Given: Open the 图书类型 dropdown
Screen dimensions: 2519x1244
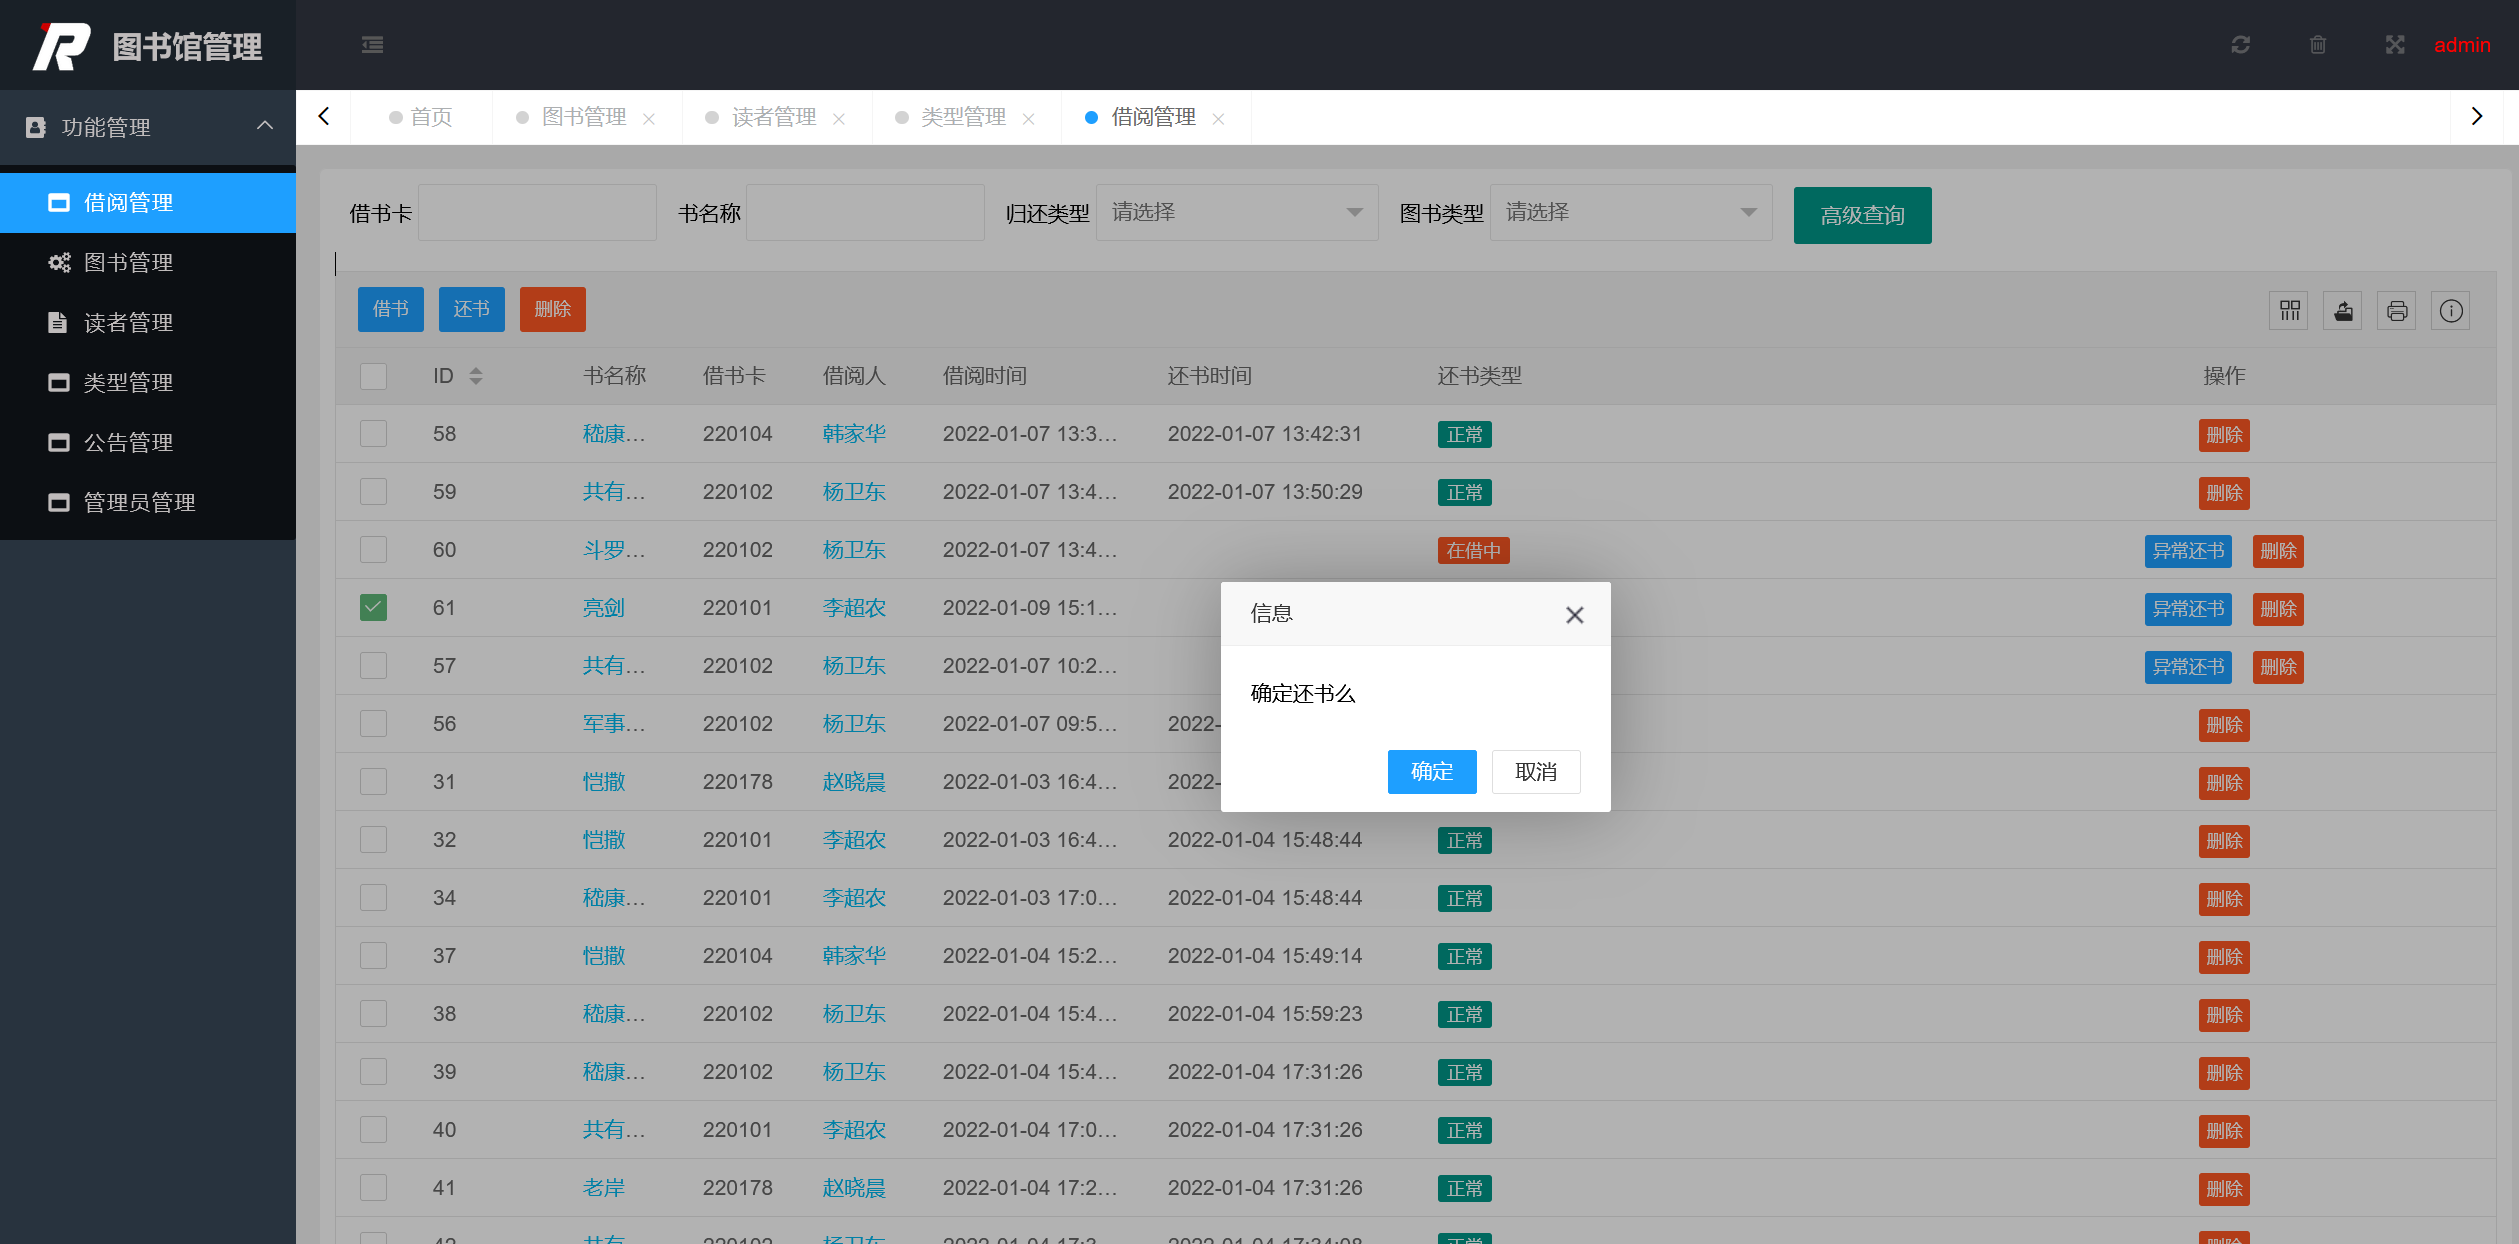Looking at the screenshot, I should 1630,213.
